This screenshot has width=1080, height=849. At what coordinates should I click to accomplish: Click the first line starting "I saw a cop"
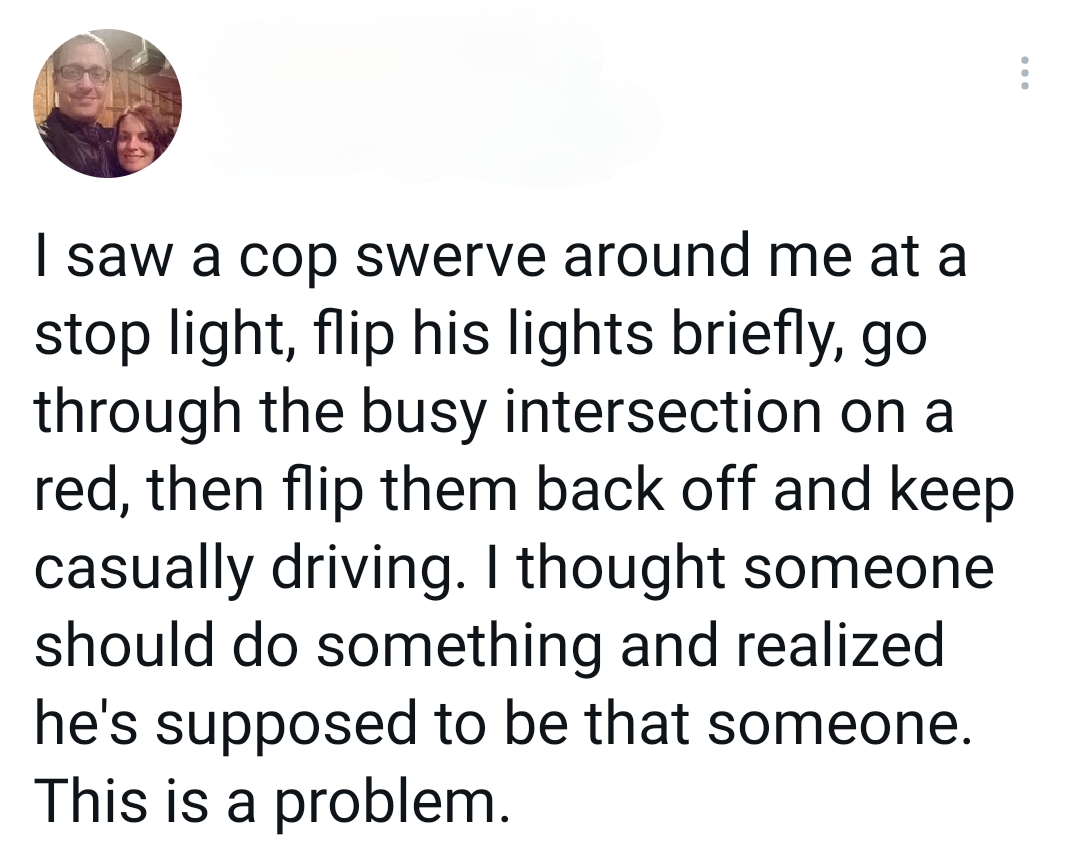[x=500, y=256]
